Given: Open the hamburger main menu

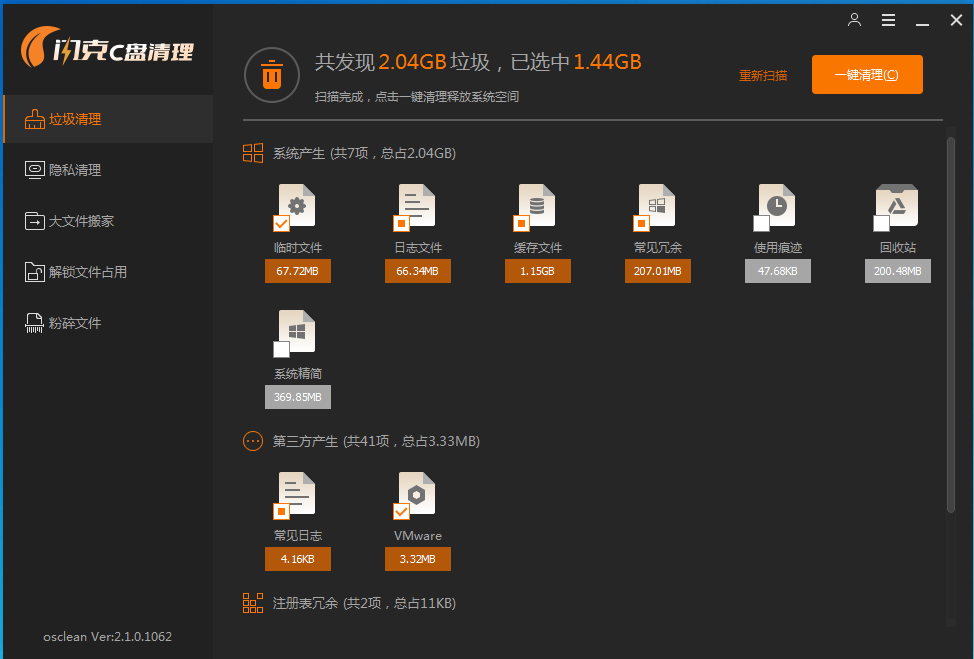Looking at the screenshot, I should coord(888,20).
